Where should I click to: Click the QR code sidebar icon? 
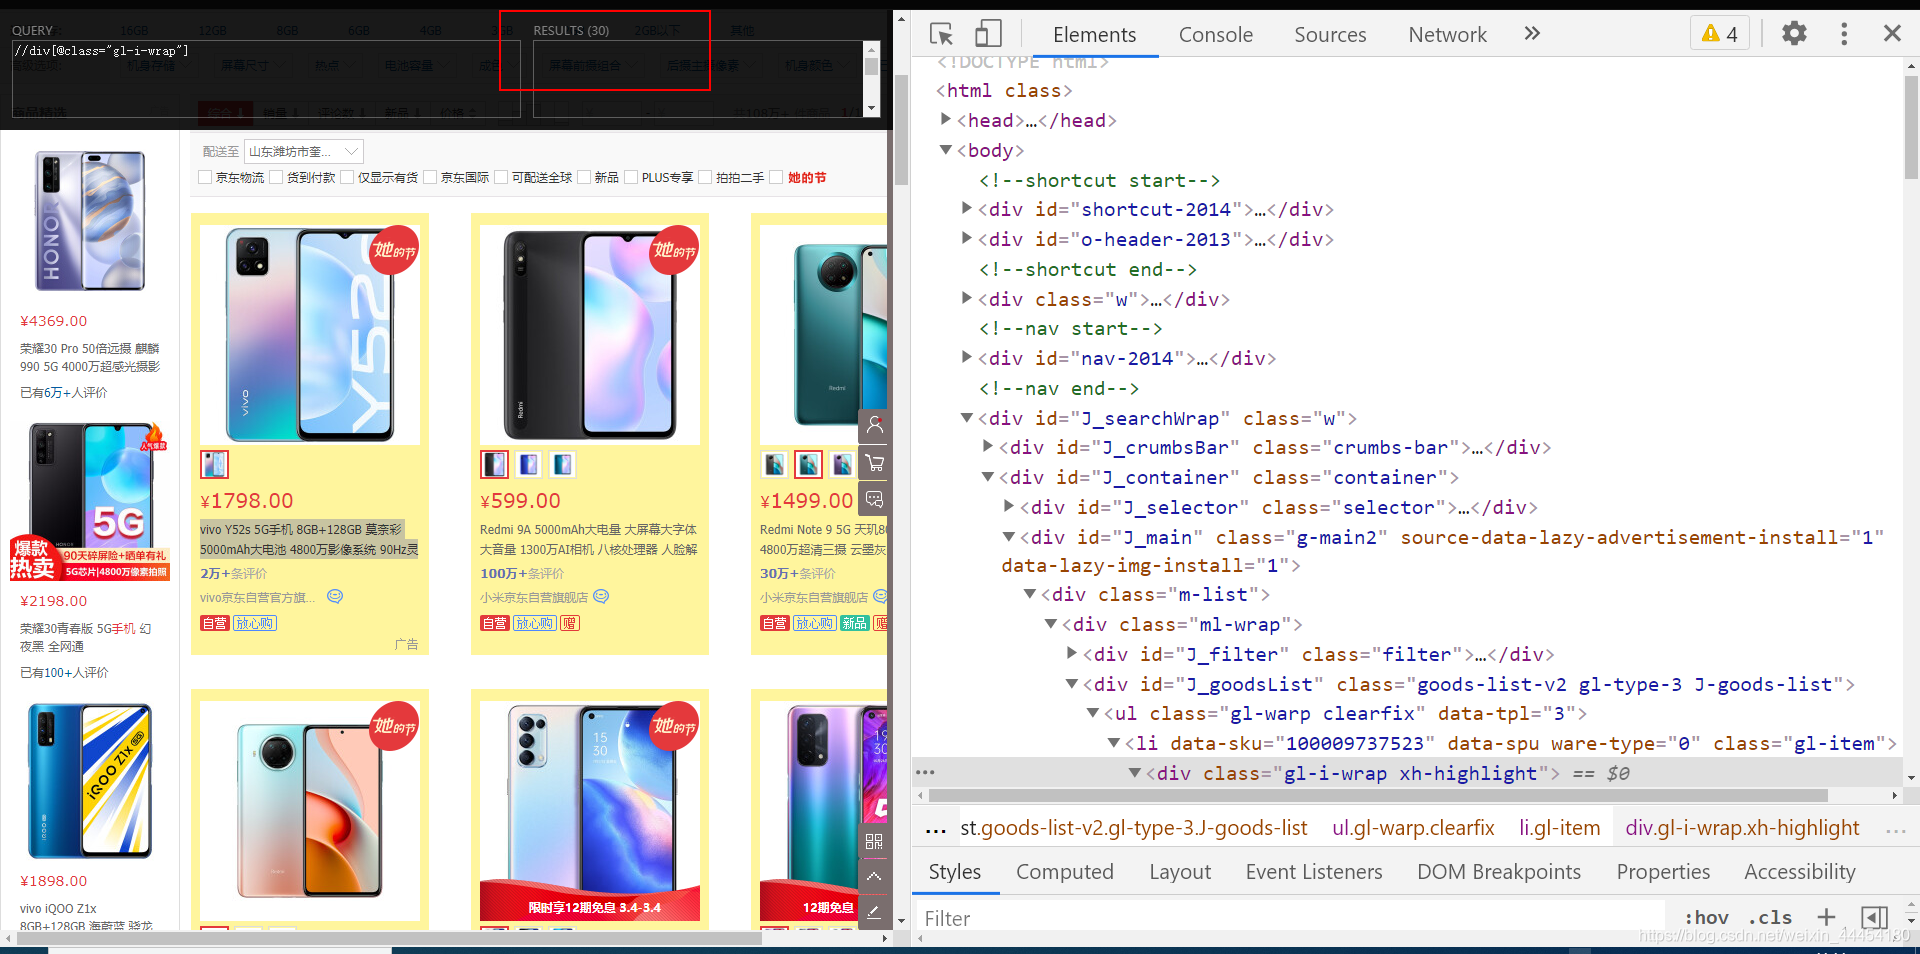pyautogui.click(x=874, y=841)
